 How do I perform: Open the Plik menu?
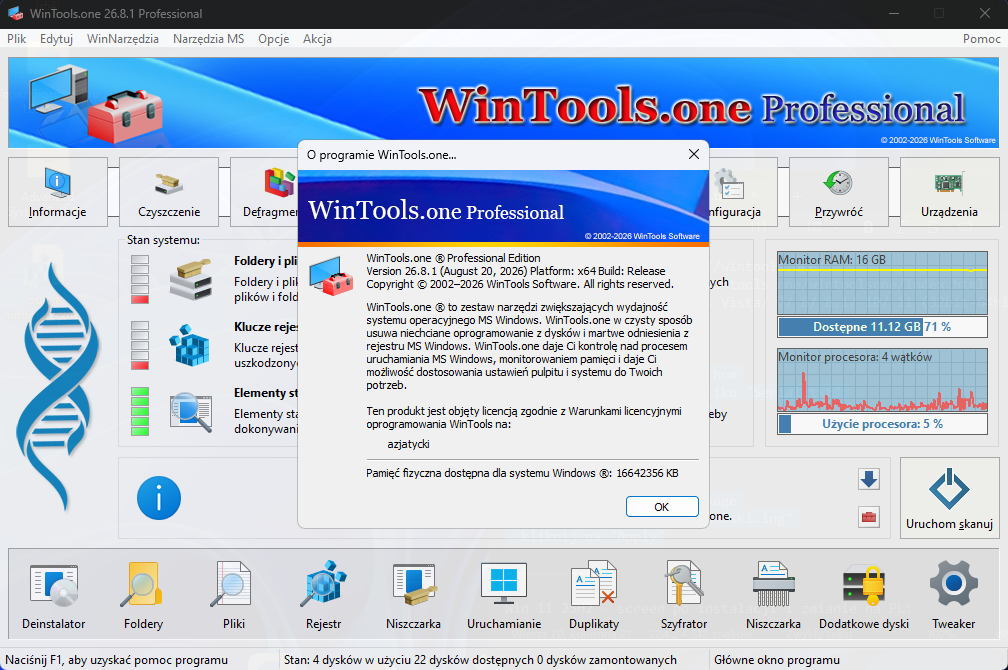[x=17, y=39]
